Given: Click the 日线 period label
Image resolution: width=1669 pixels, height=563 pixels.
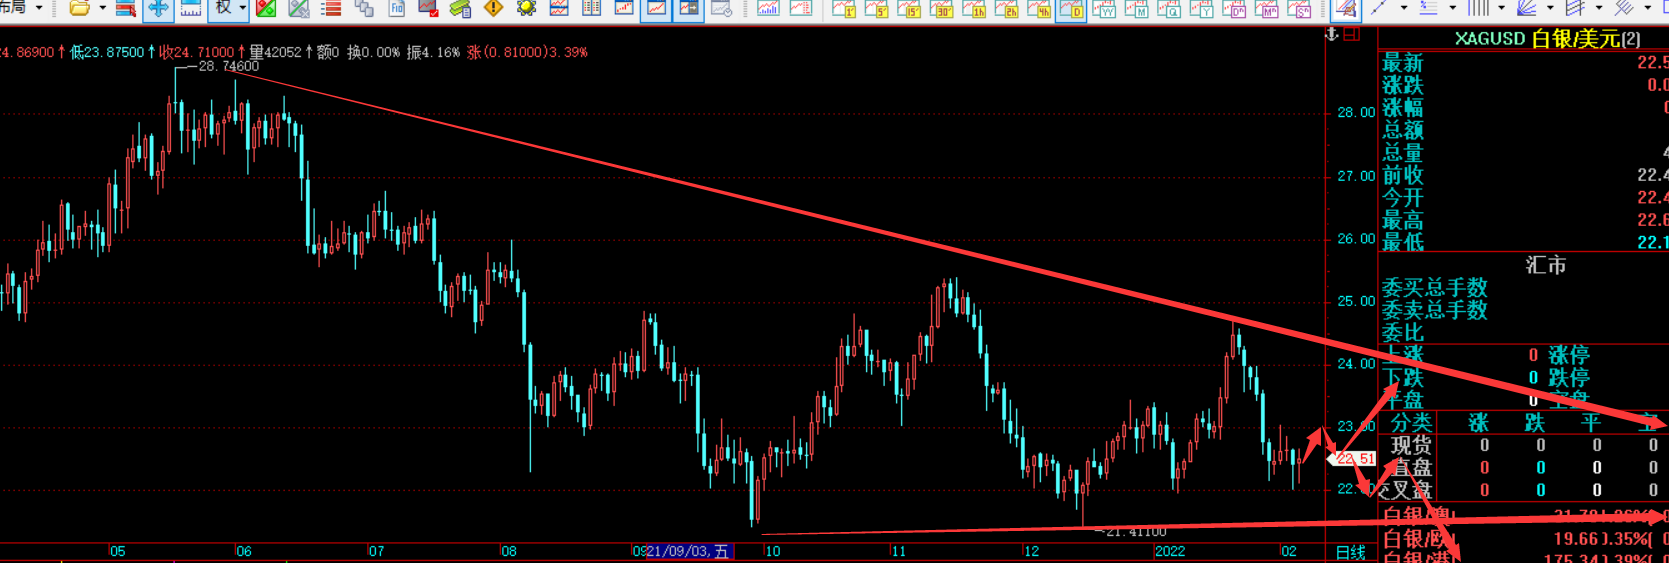Looking at the screenshot, I should [x=1350, y=552].
